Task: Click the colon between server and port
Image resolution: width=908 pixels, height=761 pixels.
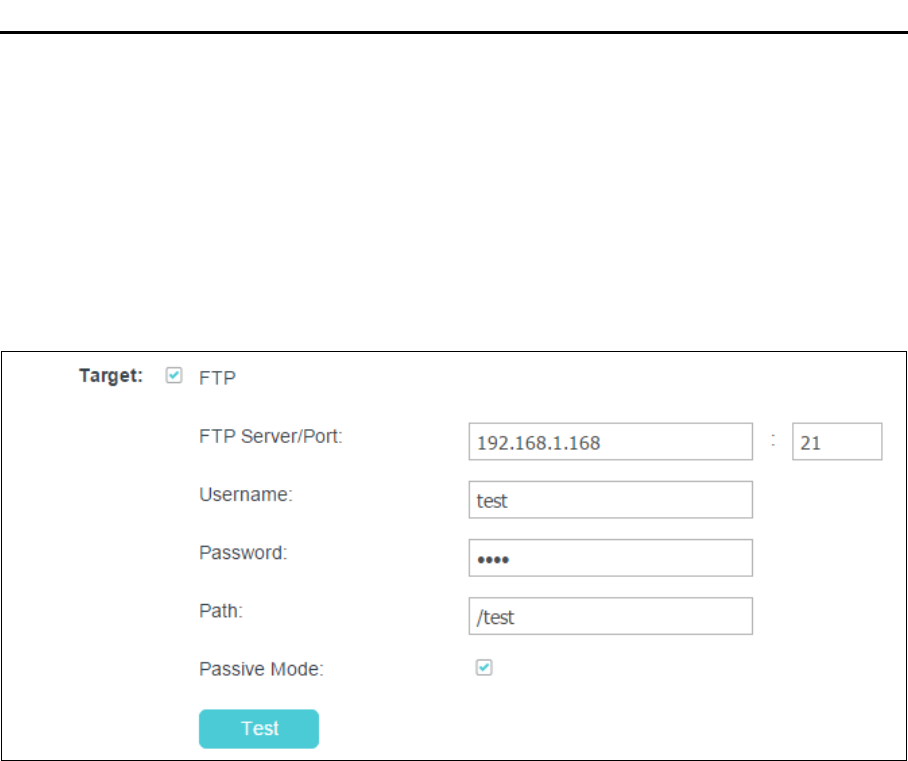Action: (773, 441)
